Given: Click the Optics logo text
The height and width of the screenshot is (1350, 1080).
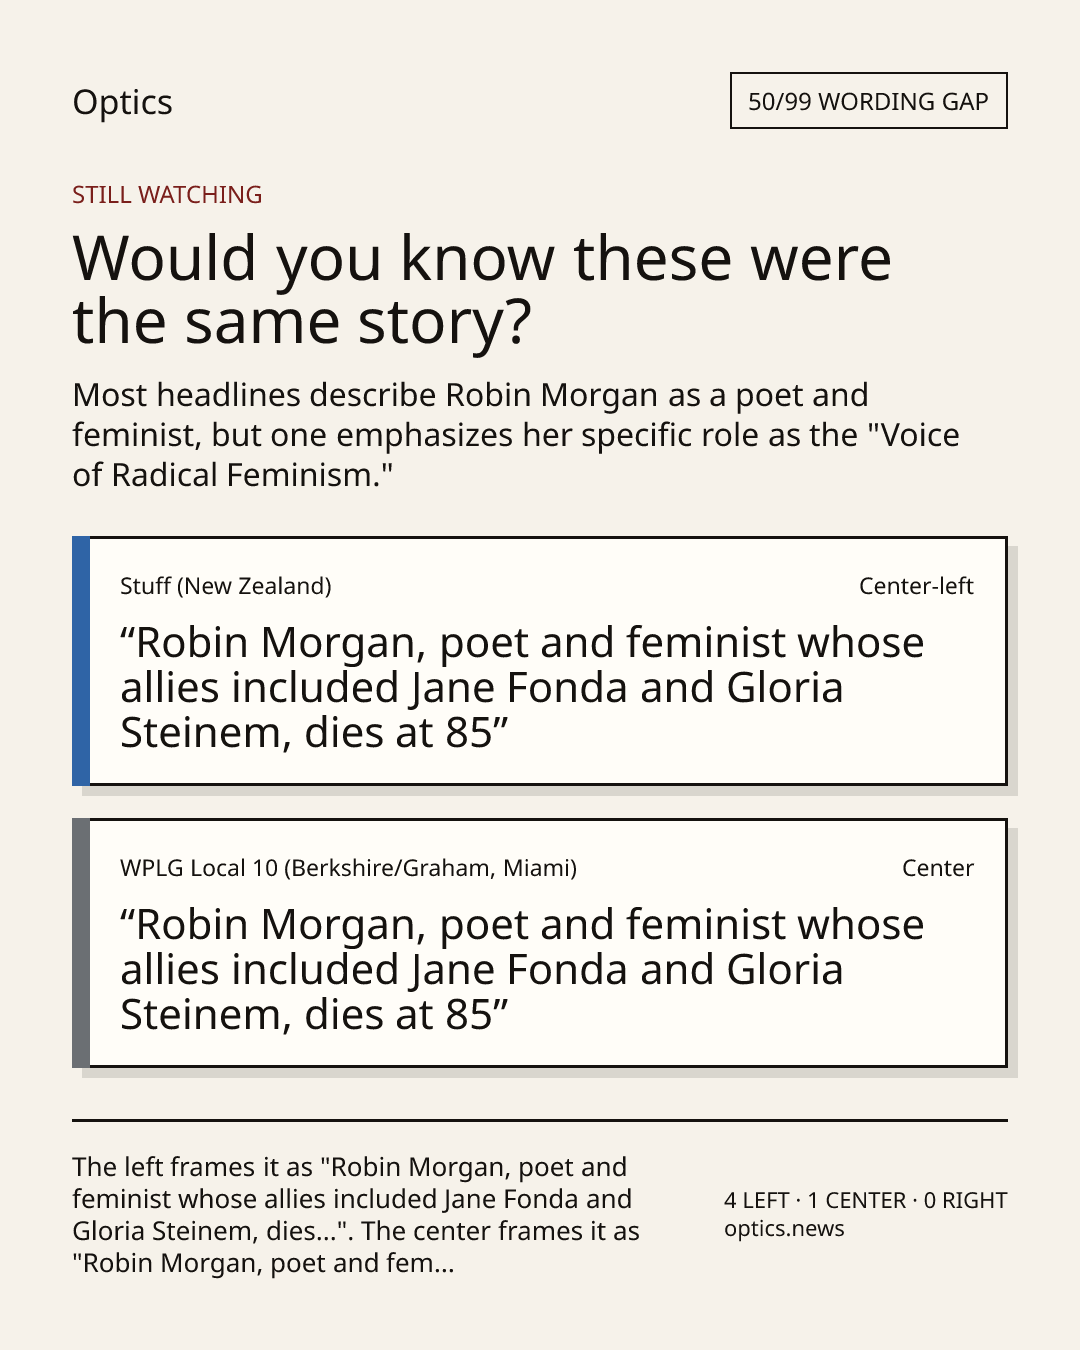Looking at the screenshot, I should tap(122, 103).
